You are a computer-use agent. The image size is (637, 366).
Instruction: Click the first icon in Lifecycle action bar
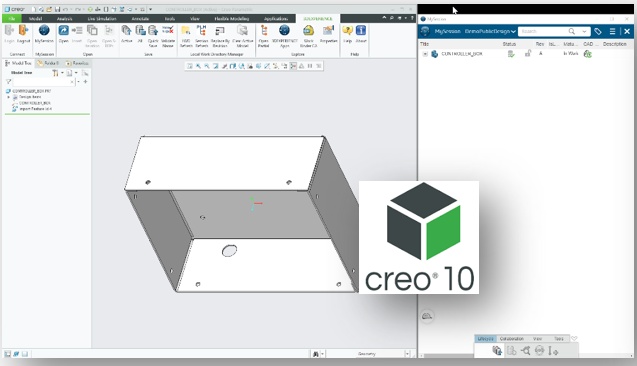coord(497,350)
